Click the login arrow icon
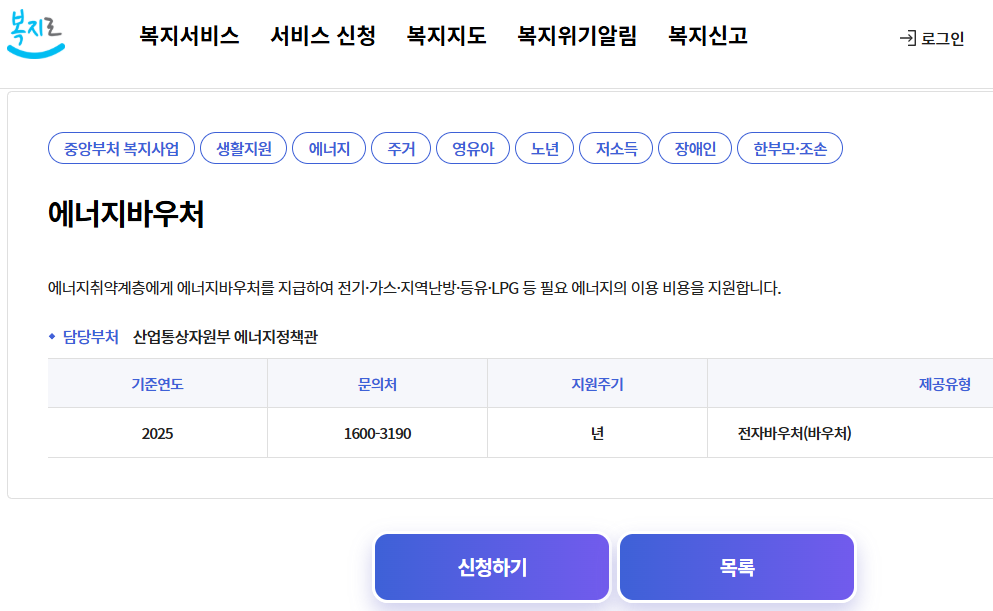 pyautogui.click(x=908, y=39)
